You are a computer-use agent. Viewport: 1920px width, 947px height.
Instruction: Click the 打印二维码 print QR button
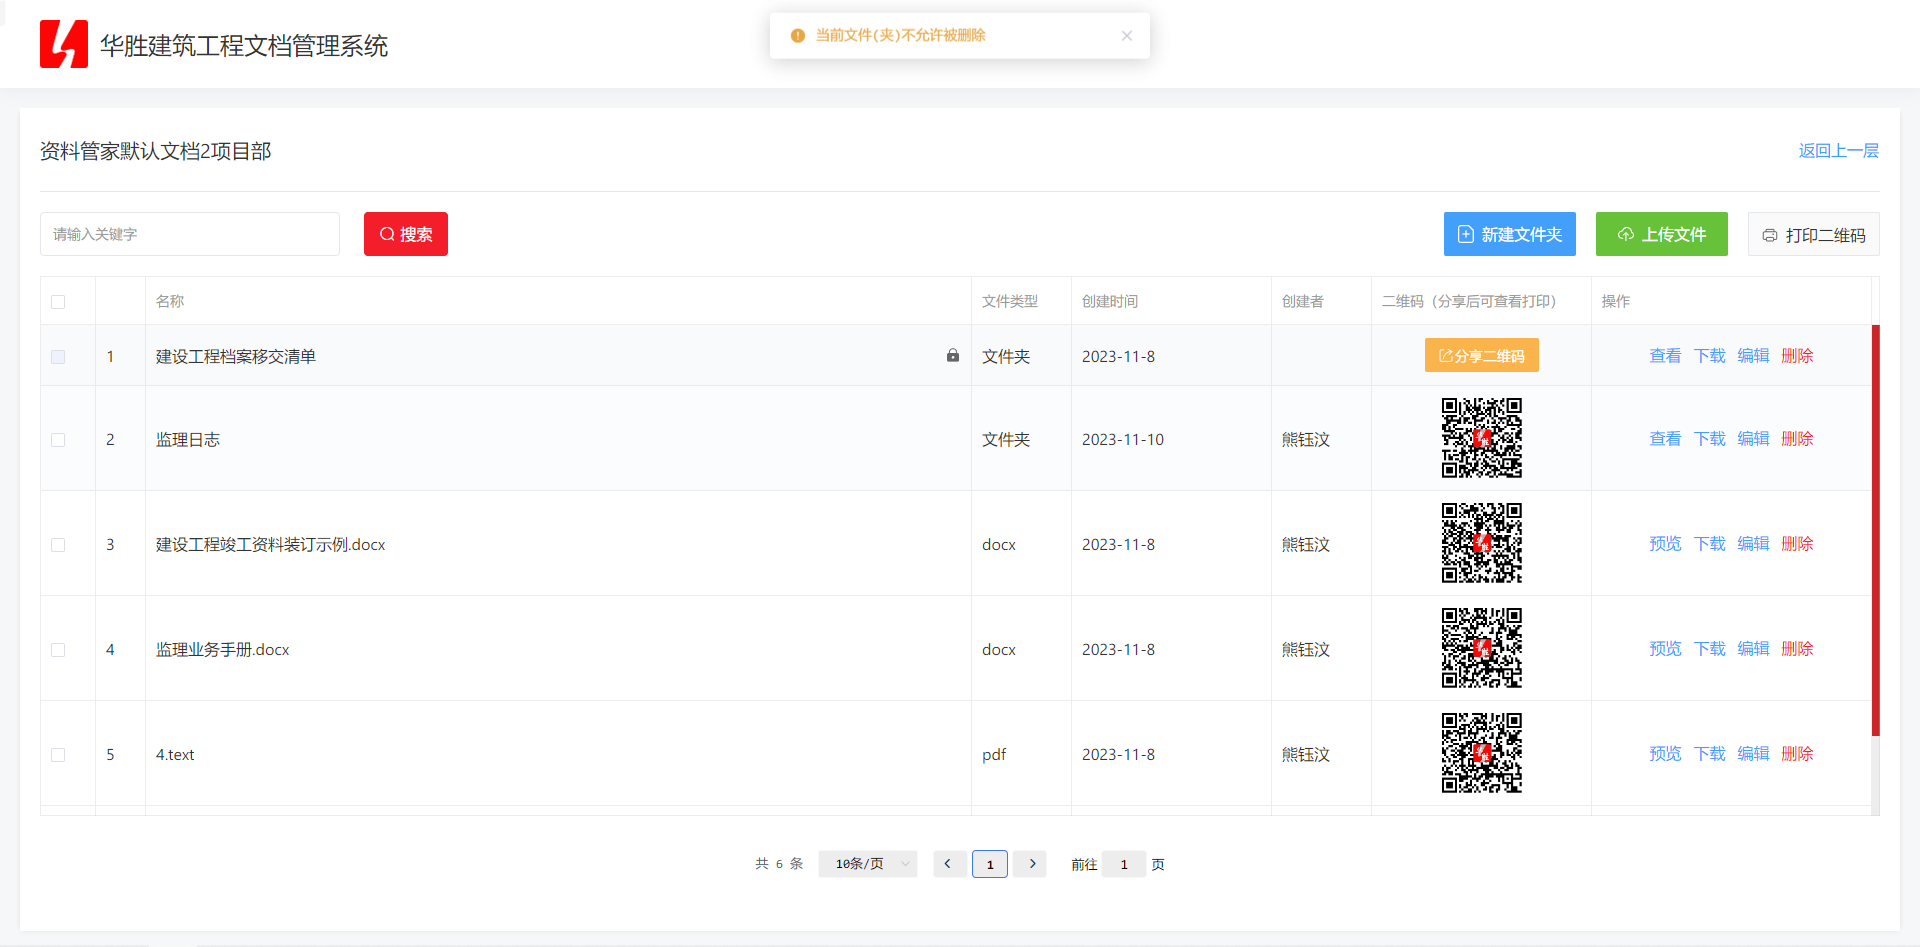pos(1814,234)
